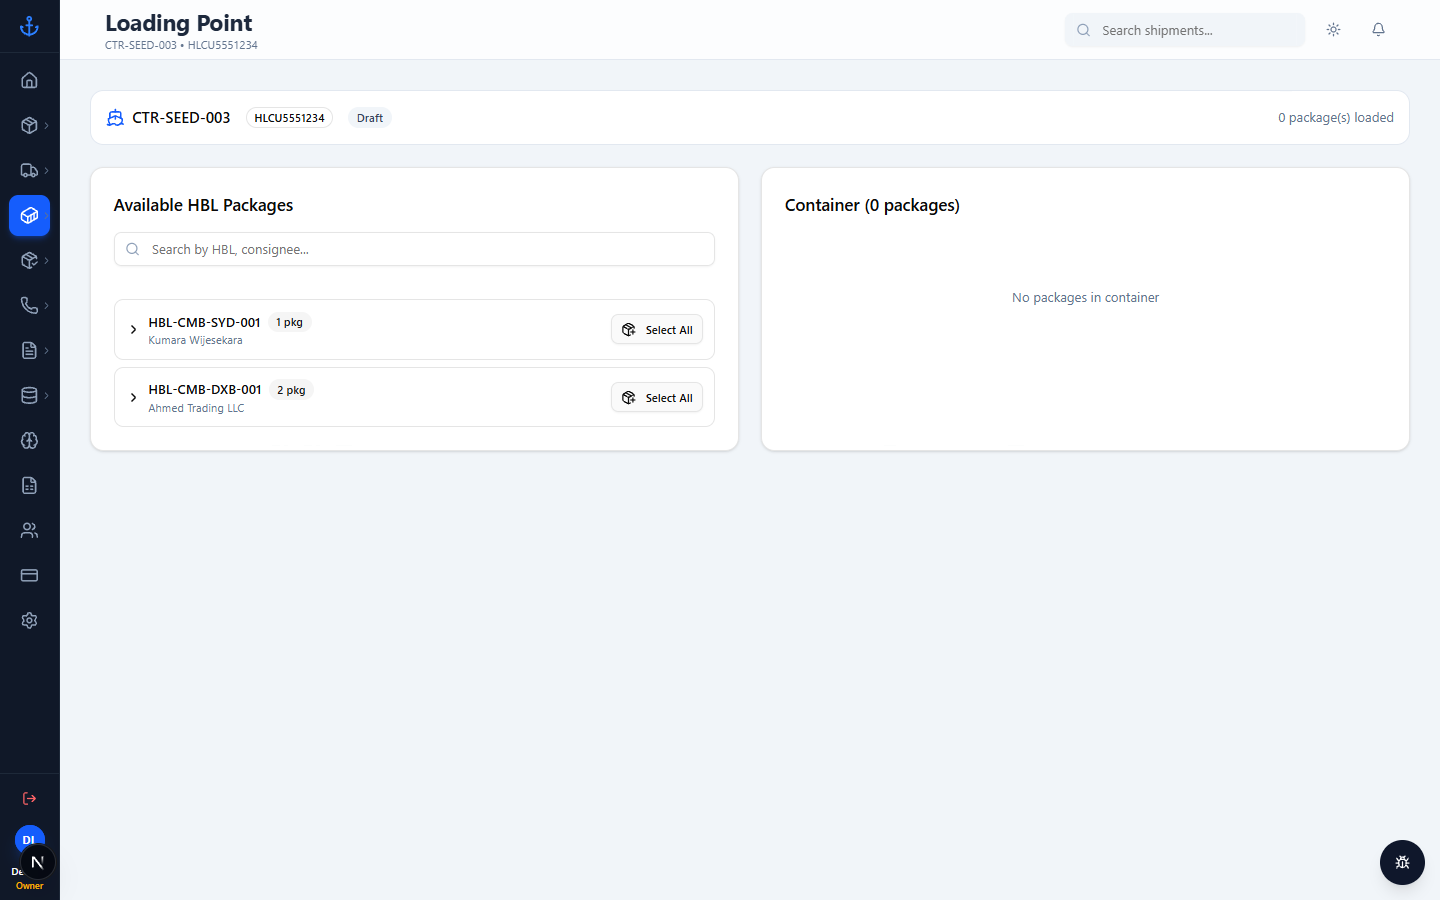Open the package-check icon below the active container icon

pos(29,260)
